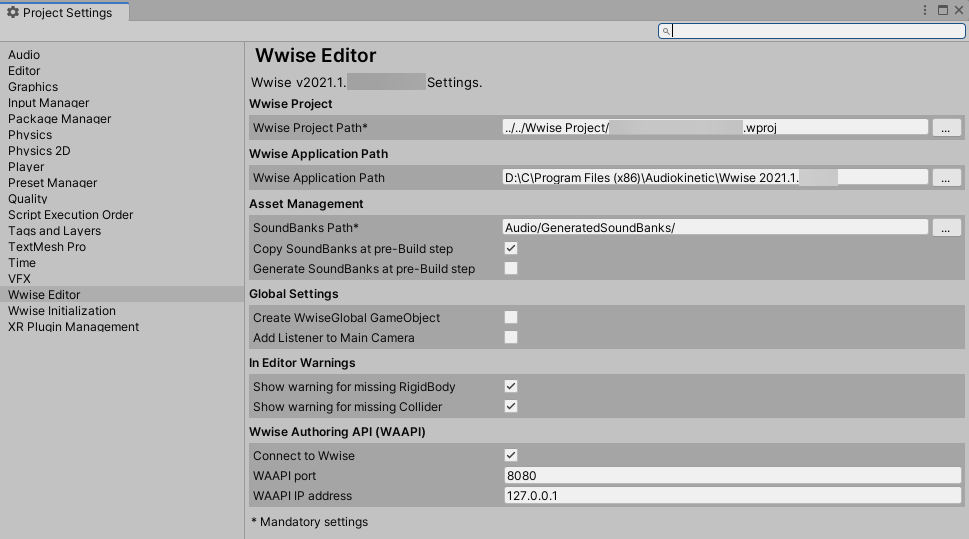Browse for SoundBanks Path
This screenshot has width=969, height=539.
point(946,227)
